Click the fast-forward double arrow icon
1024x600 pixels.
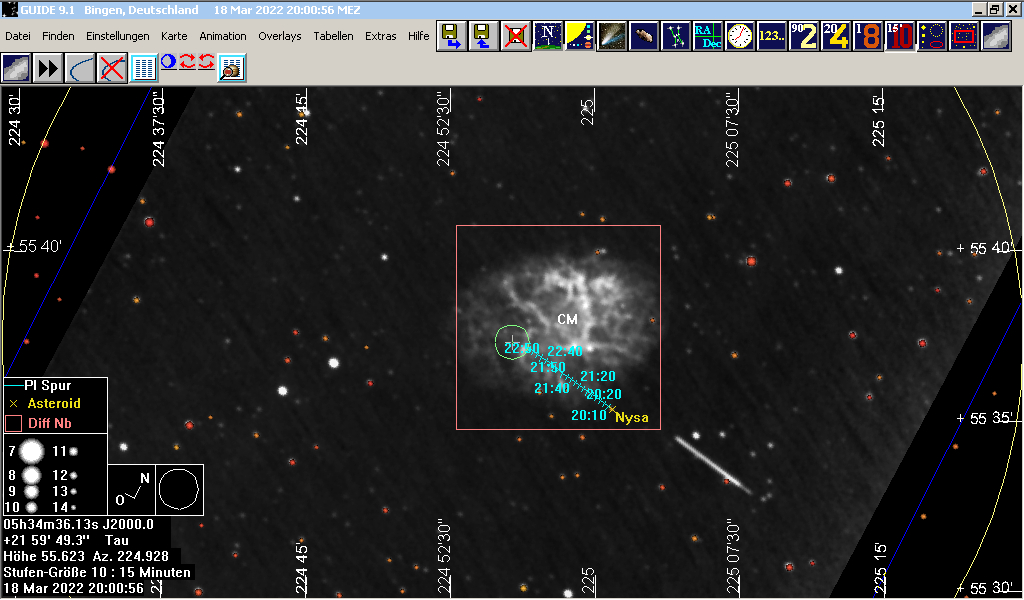tap(48, 68)
